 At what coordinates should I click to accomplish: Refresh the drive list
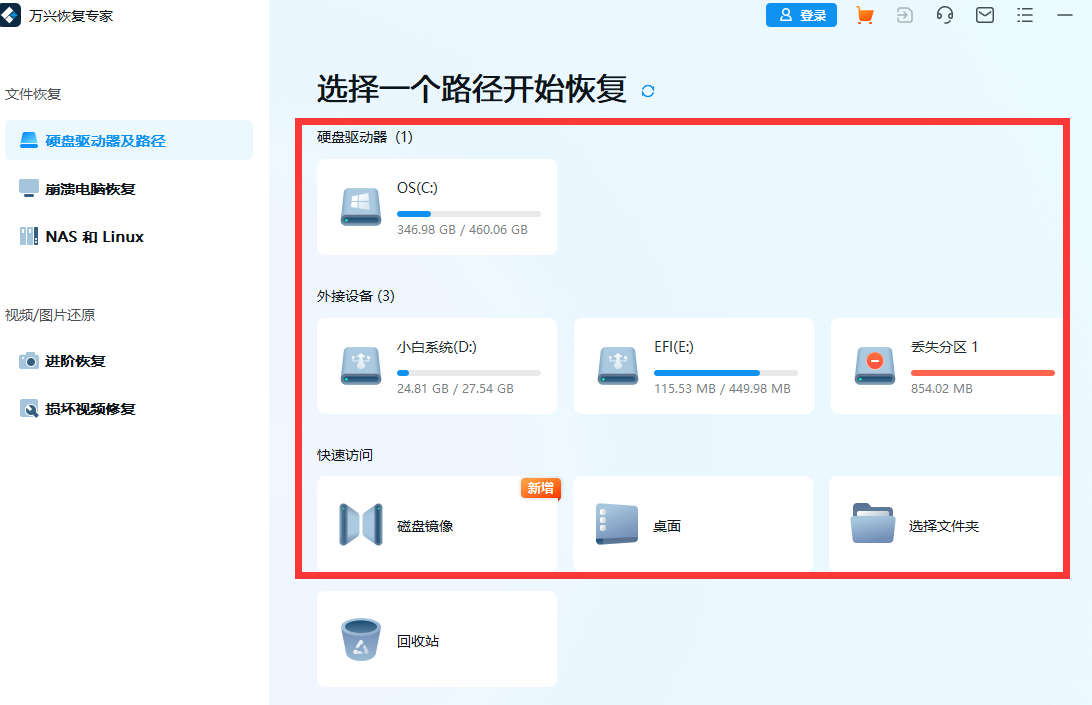point(647,91)
